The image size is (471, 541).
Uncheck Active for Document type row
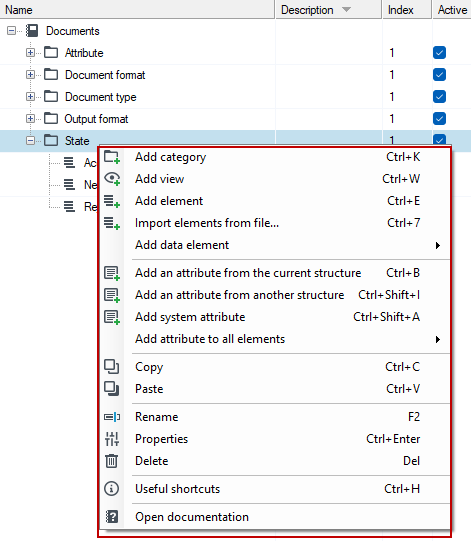439,97
